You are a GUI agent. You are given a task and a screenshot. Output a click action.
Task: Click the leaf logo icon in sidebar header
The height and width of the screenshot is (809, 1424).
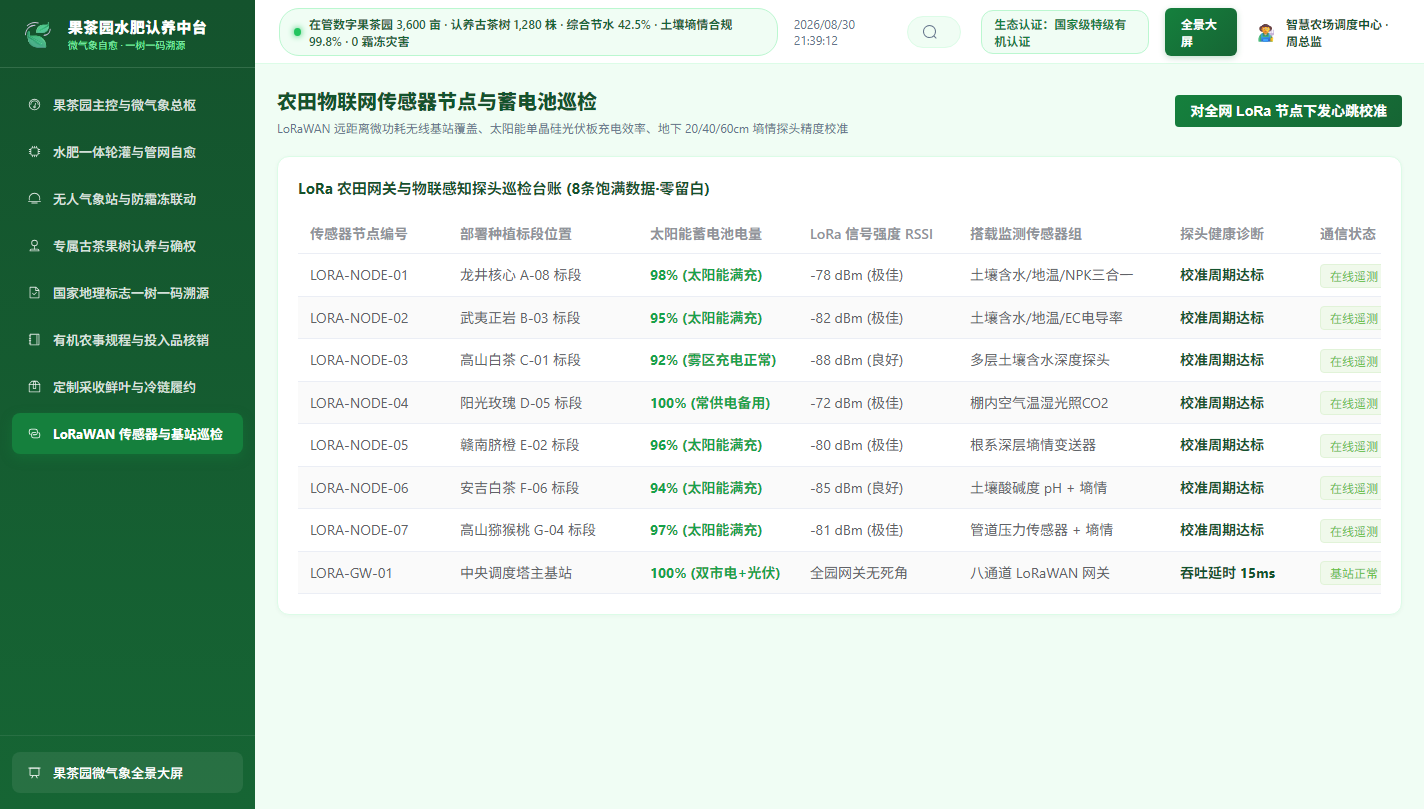(x=38, y=35)
